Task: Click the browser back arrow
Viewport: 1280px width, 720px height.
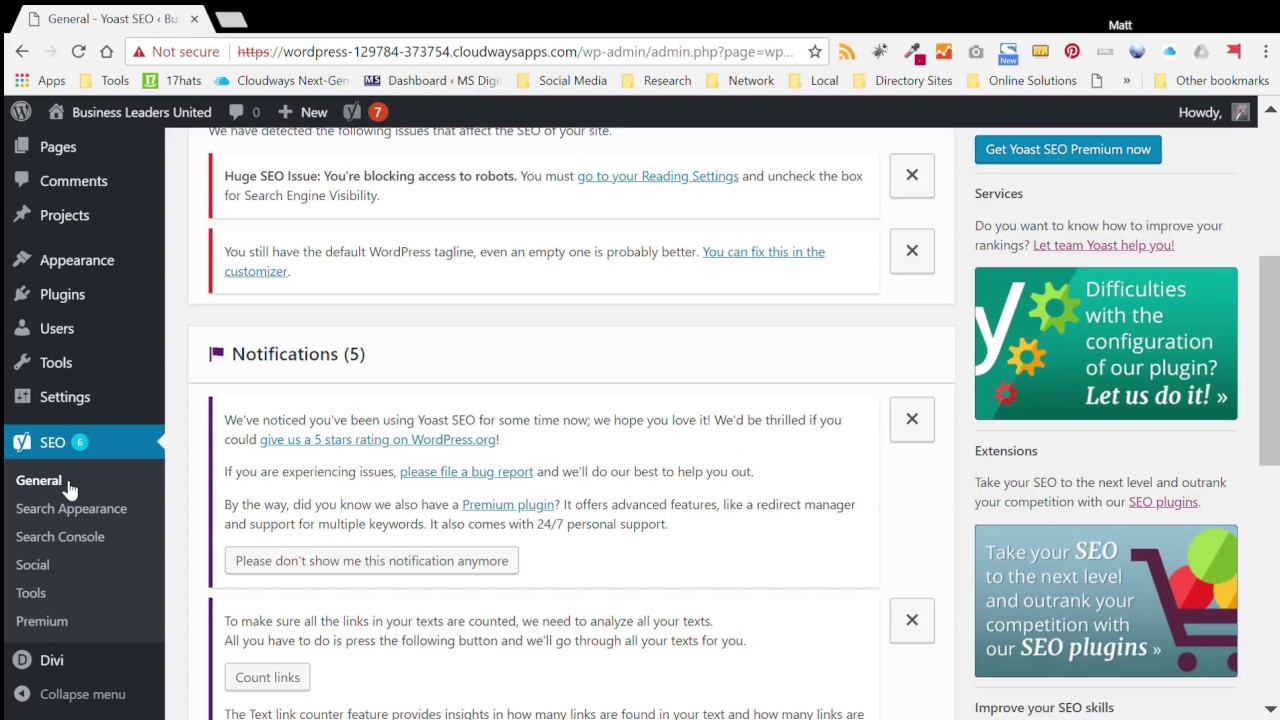Action: pyautogui.click(x=22, y=52)
